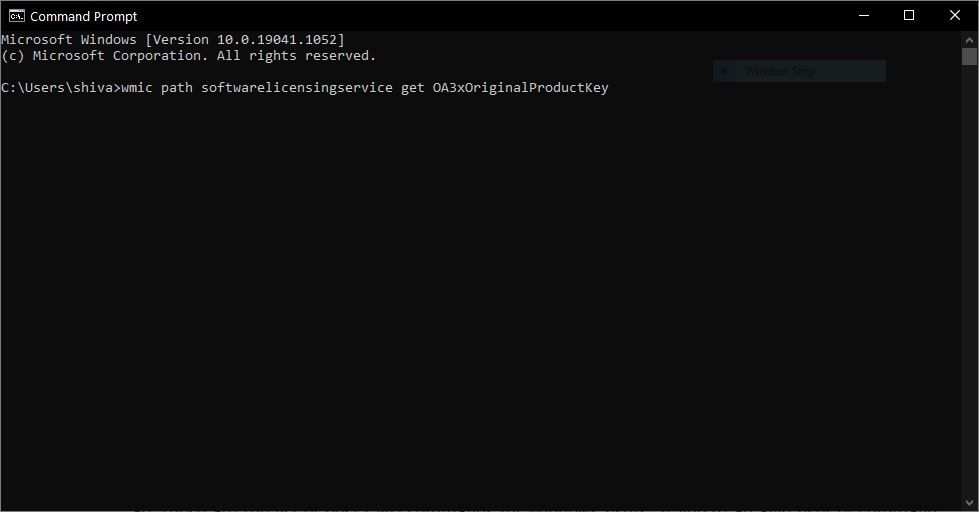Click the vertical scrollbar thumb
The height and width of the screenshot is (512, 979).
[969, 56]
